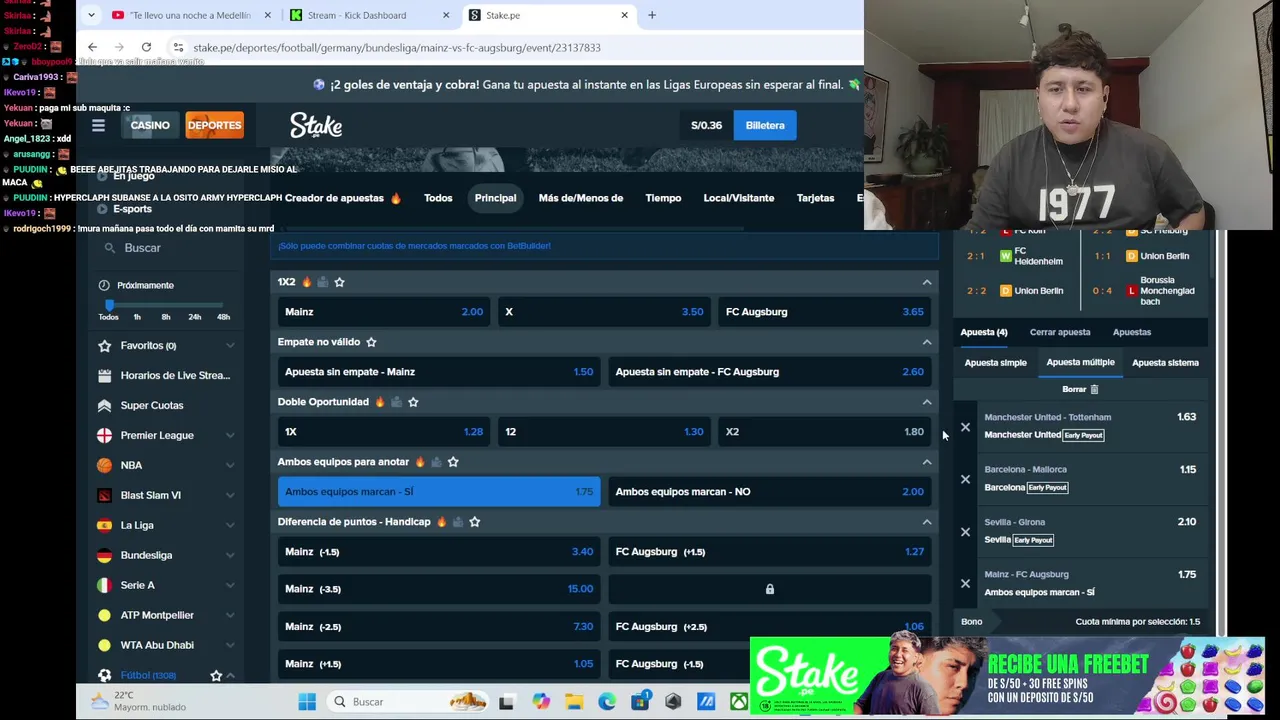This screenshot has height=720, width=1280.
Task: Open the Tarjetas market tab
Action: click(815, 198)
